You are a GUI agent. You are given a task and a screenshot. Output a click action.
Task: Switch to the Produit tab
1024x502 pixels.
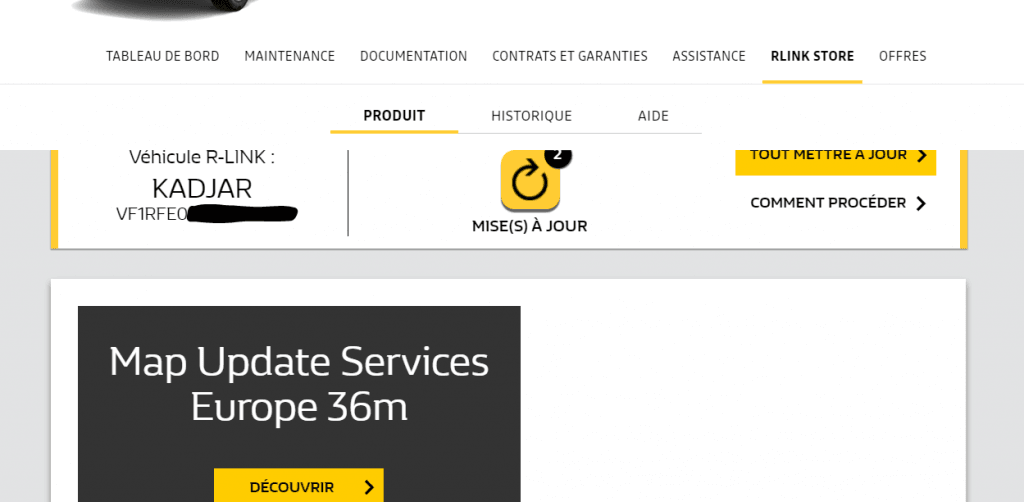click(x=394, y=116)
